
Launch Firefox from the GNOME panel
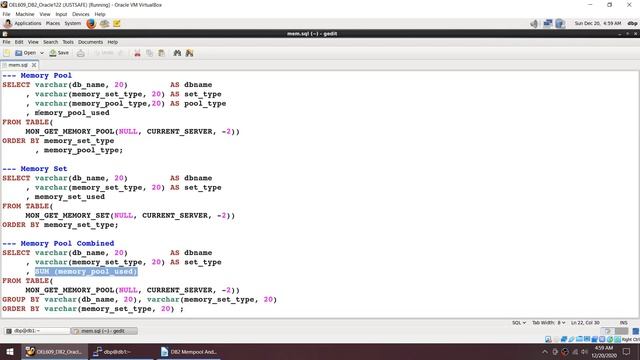91,24
